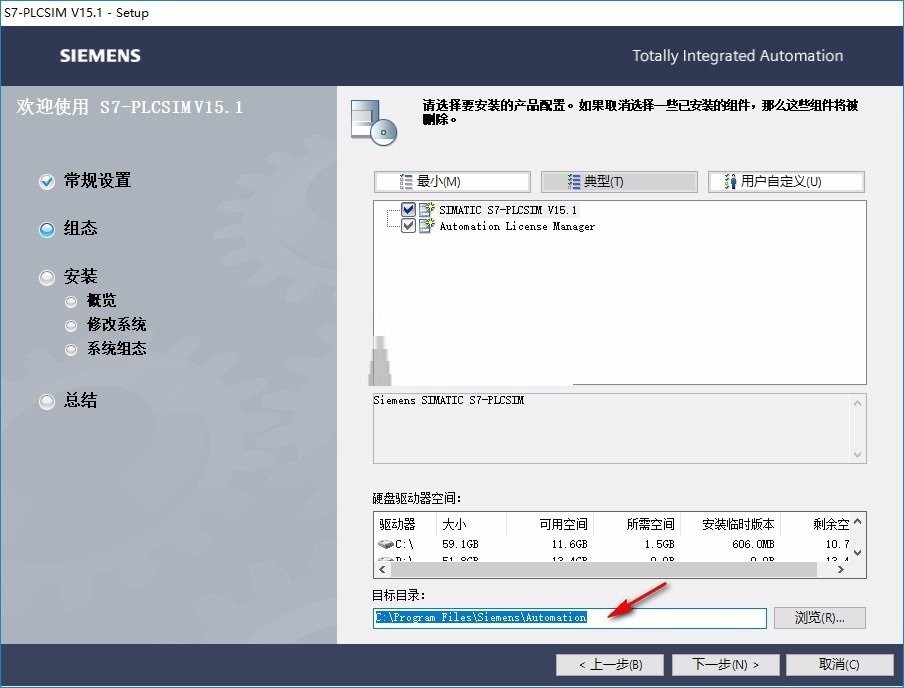This screenshot has height=688, width=904.
Task: Click drive table left scroll arrow
Action: click(x=382, y=569)
